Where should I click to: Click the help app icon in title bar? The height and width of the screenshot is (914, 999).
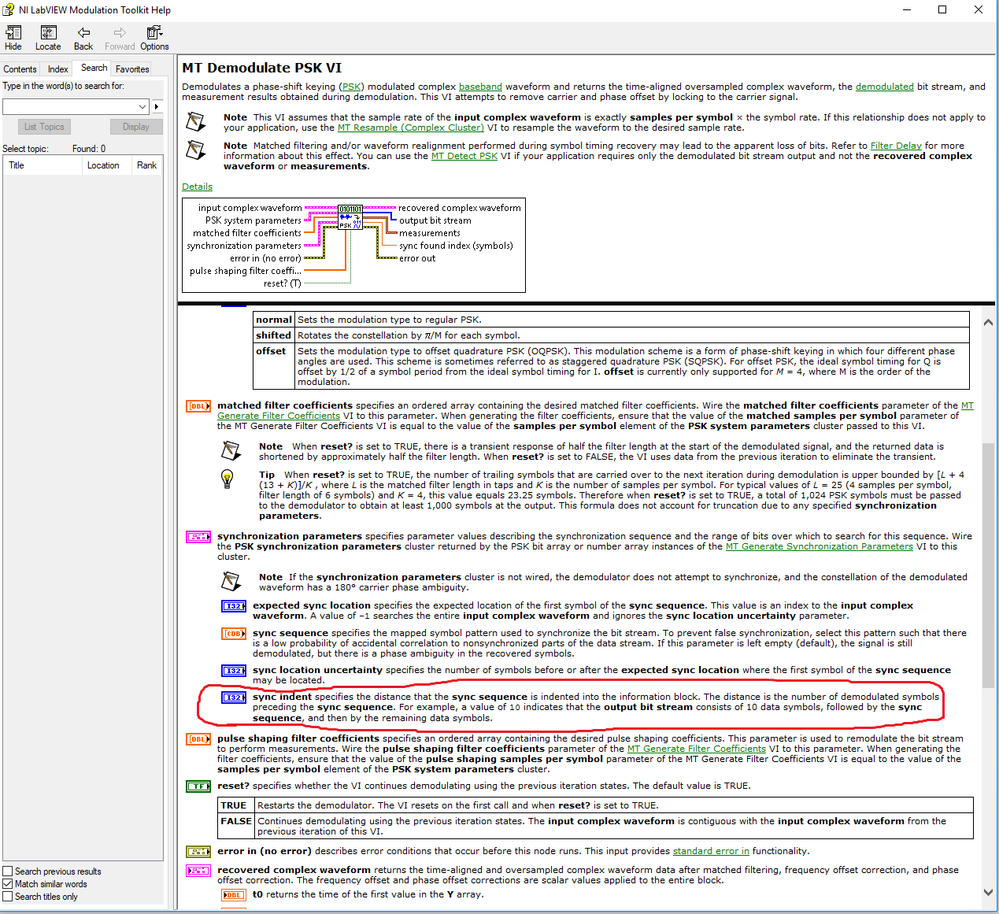click(8, 10)
